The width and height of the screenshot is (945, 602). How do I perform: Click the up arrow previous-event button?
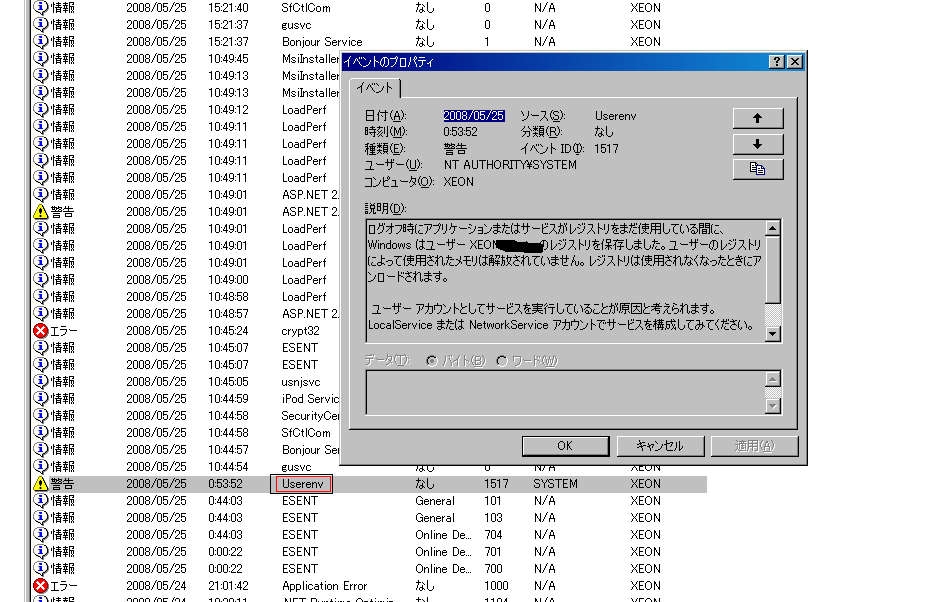click(x=758, y=118)
